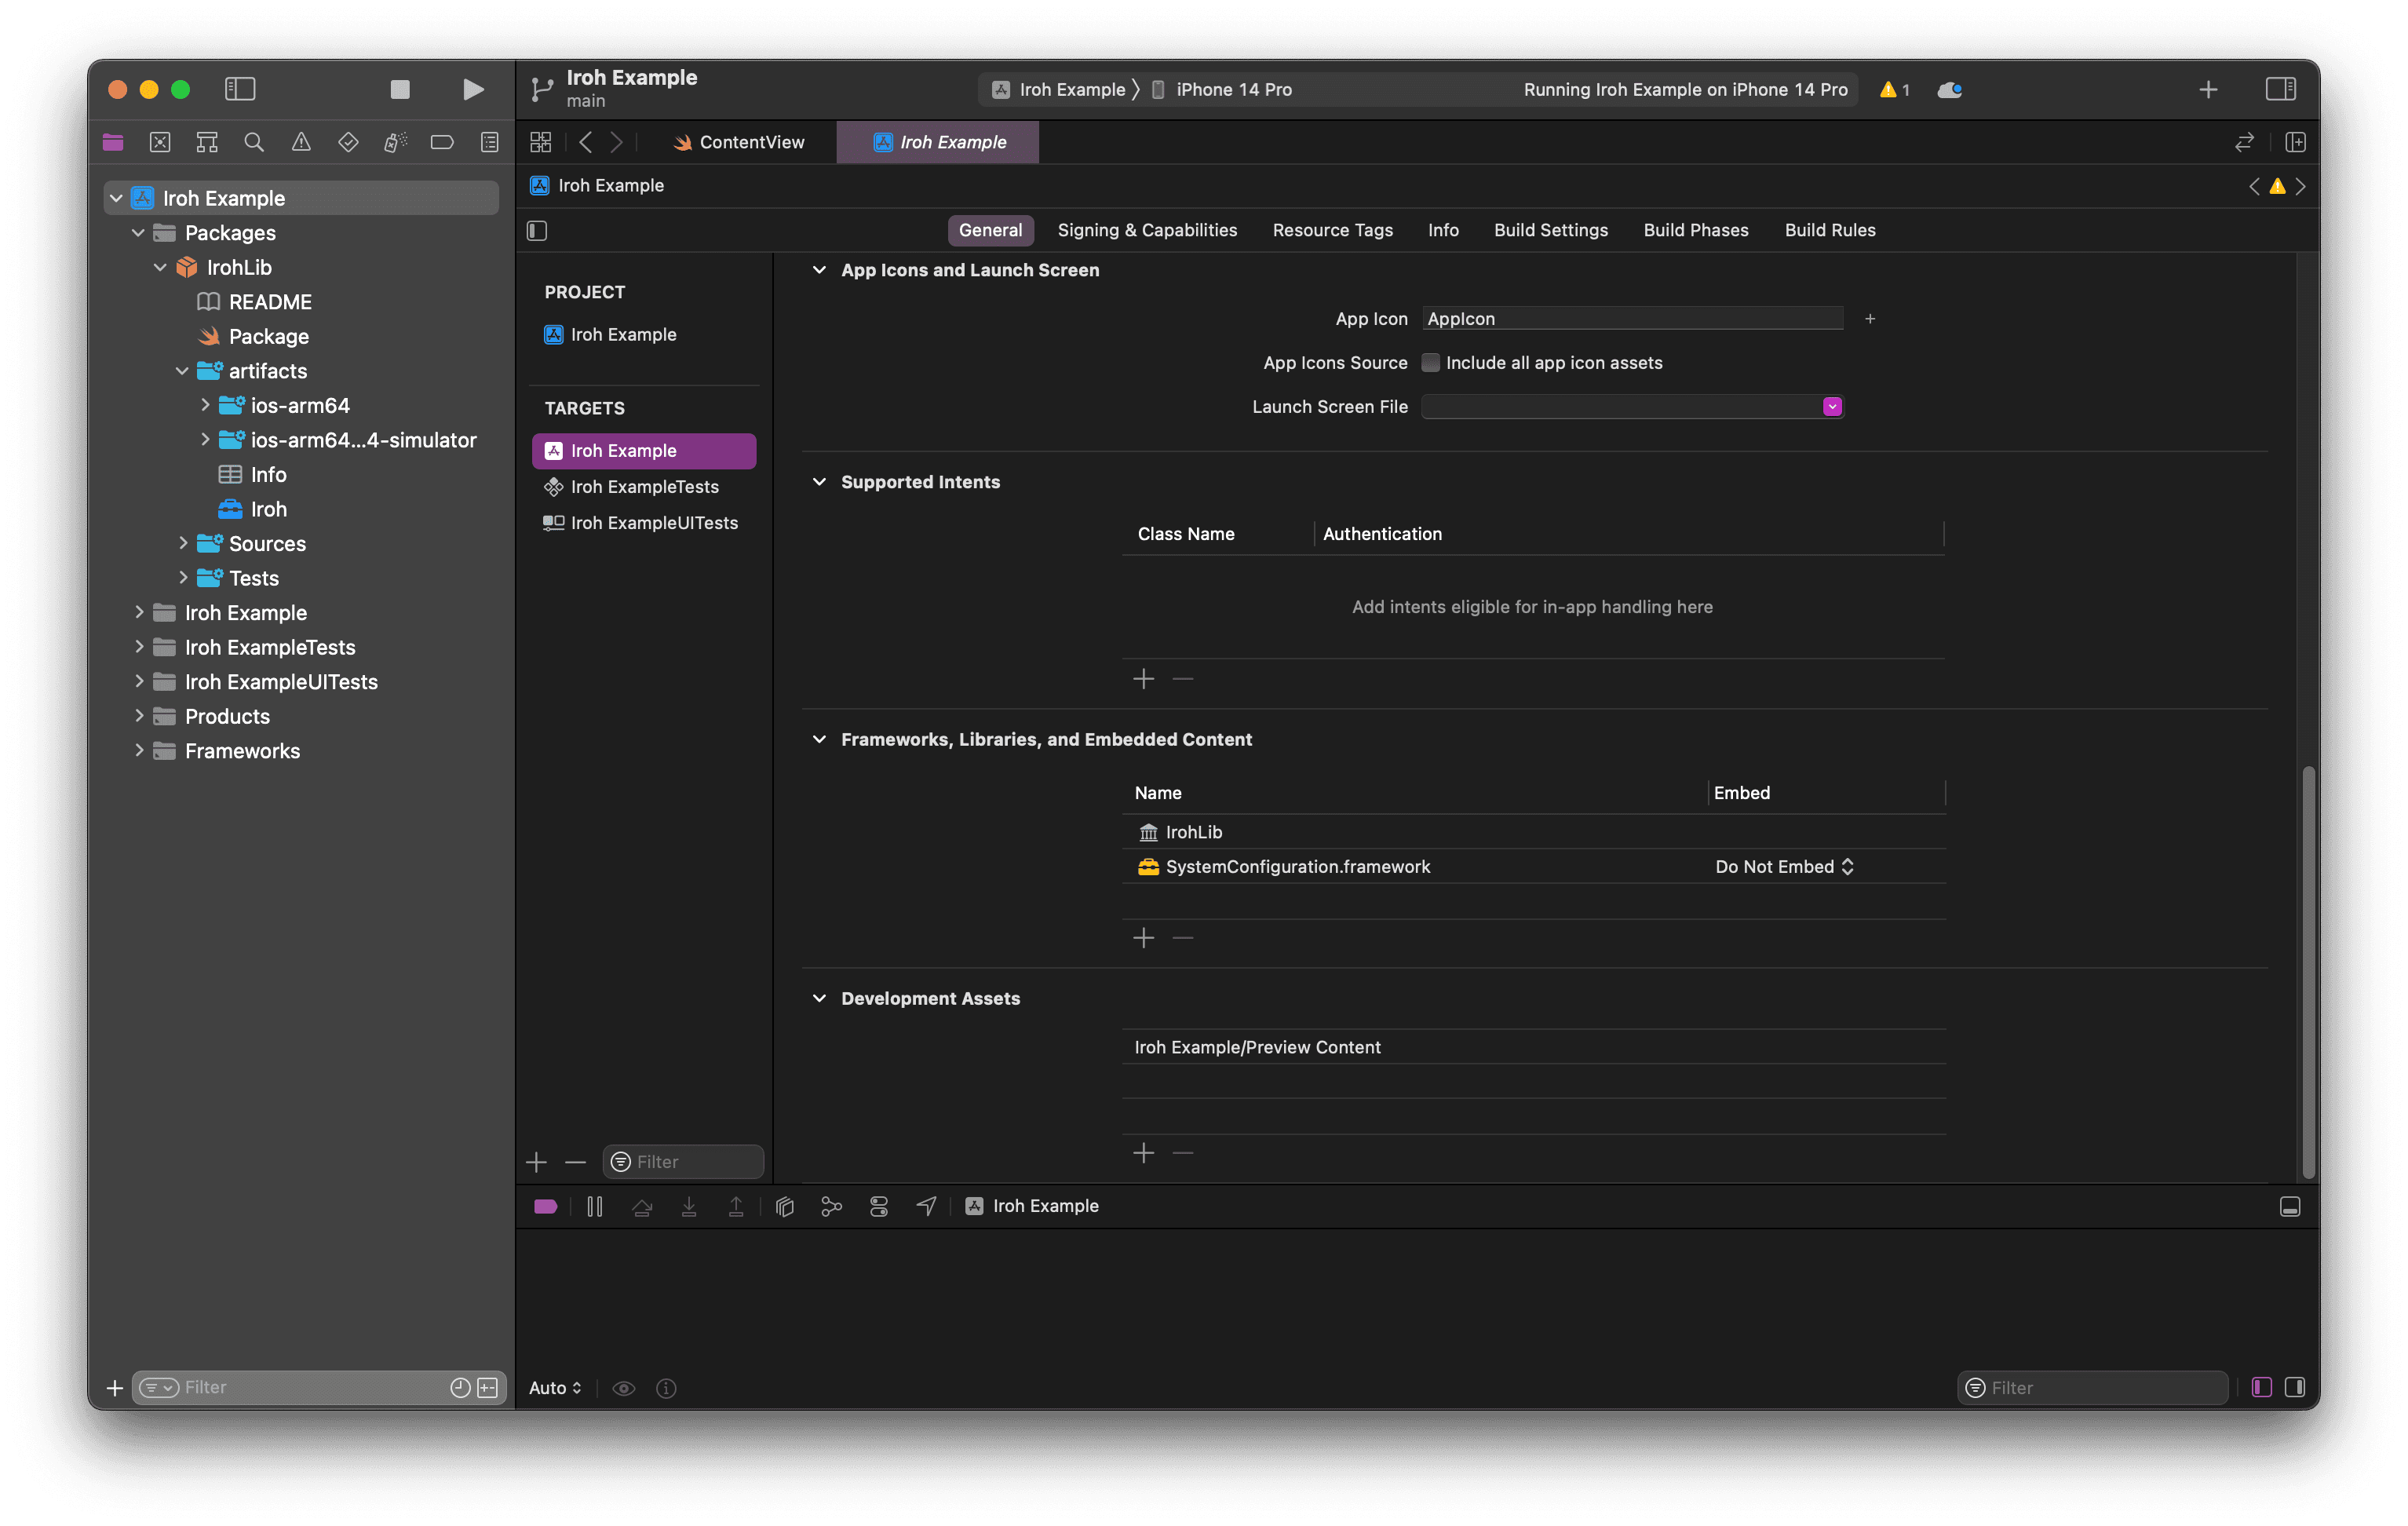Click the Step Over debug icon
This screenshot has width=2408, height=1526.
(642, 1207)
